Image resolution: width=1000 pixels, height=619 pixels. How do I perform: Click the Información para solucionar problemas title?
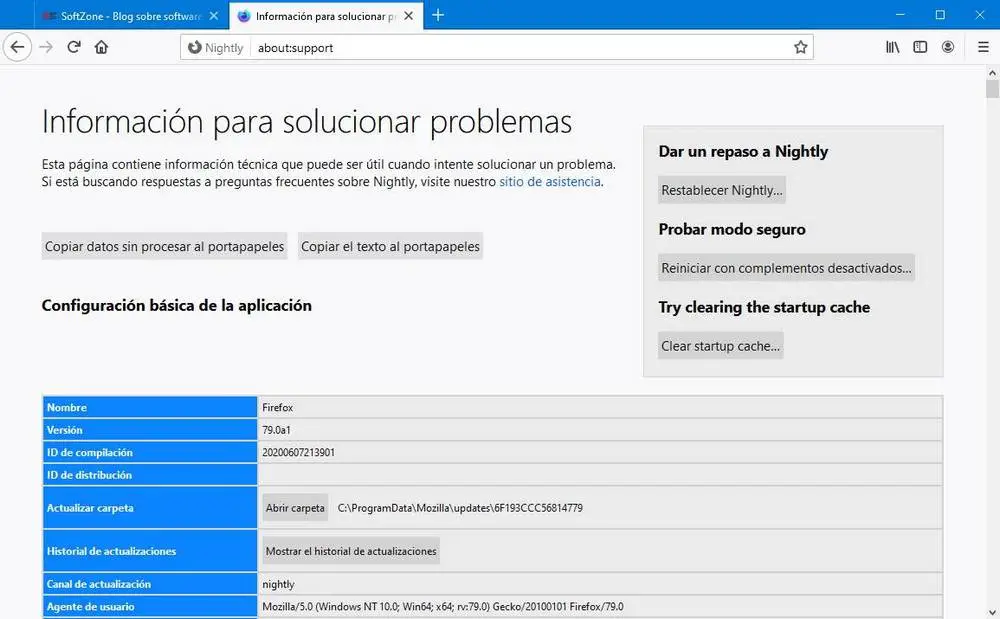(x=307, y=122)
